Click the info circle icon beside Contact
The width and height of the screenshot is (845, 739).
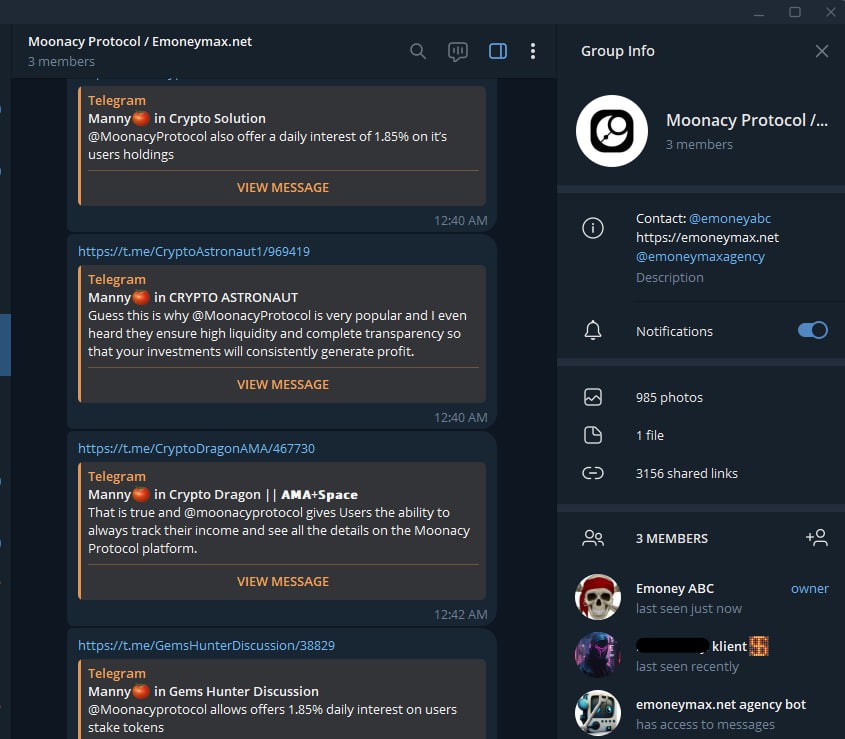[593, 227]
